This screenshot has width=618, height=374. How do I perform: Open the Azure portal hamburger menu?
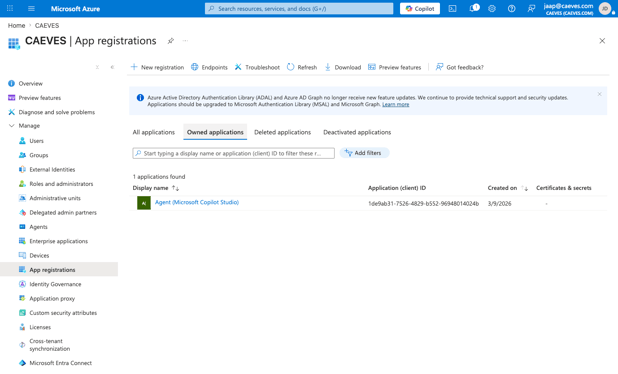[31, 8]
